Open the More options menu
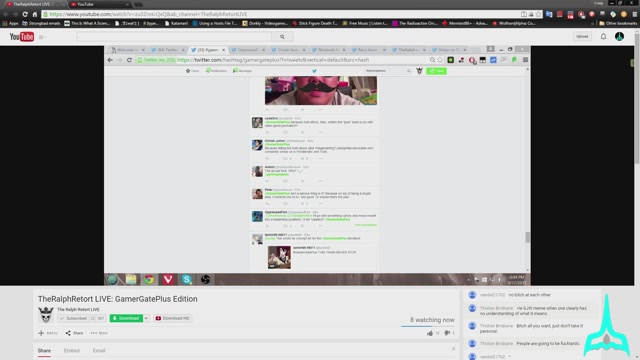Screen dimensions: 640x360 pyautogui.click(x=99, y=333)
